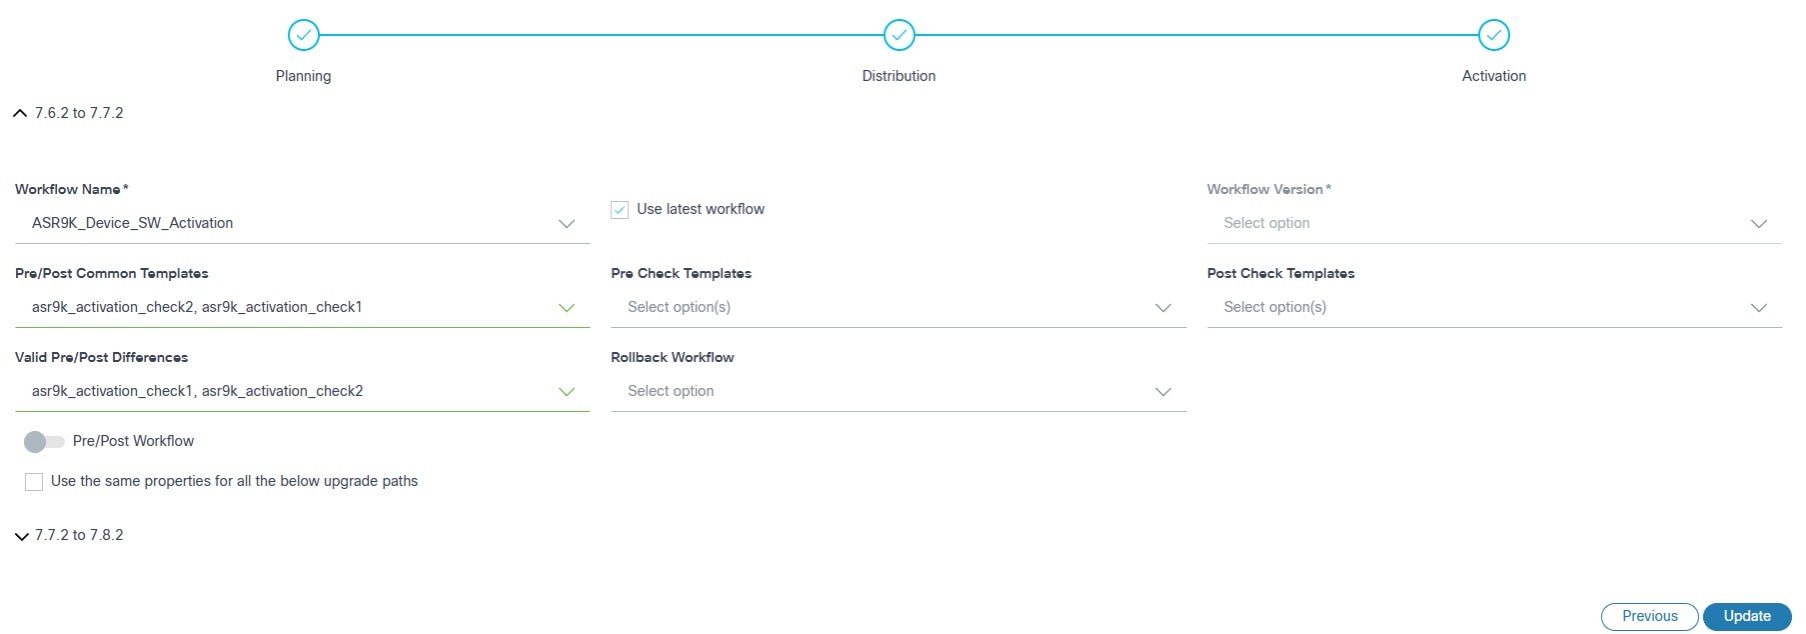Go to the Planning step label

[303, 76]
